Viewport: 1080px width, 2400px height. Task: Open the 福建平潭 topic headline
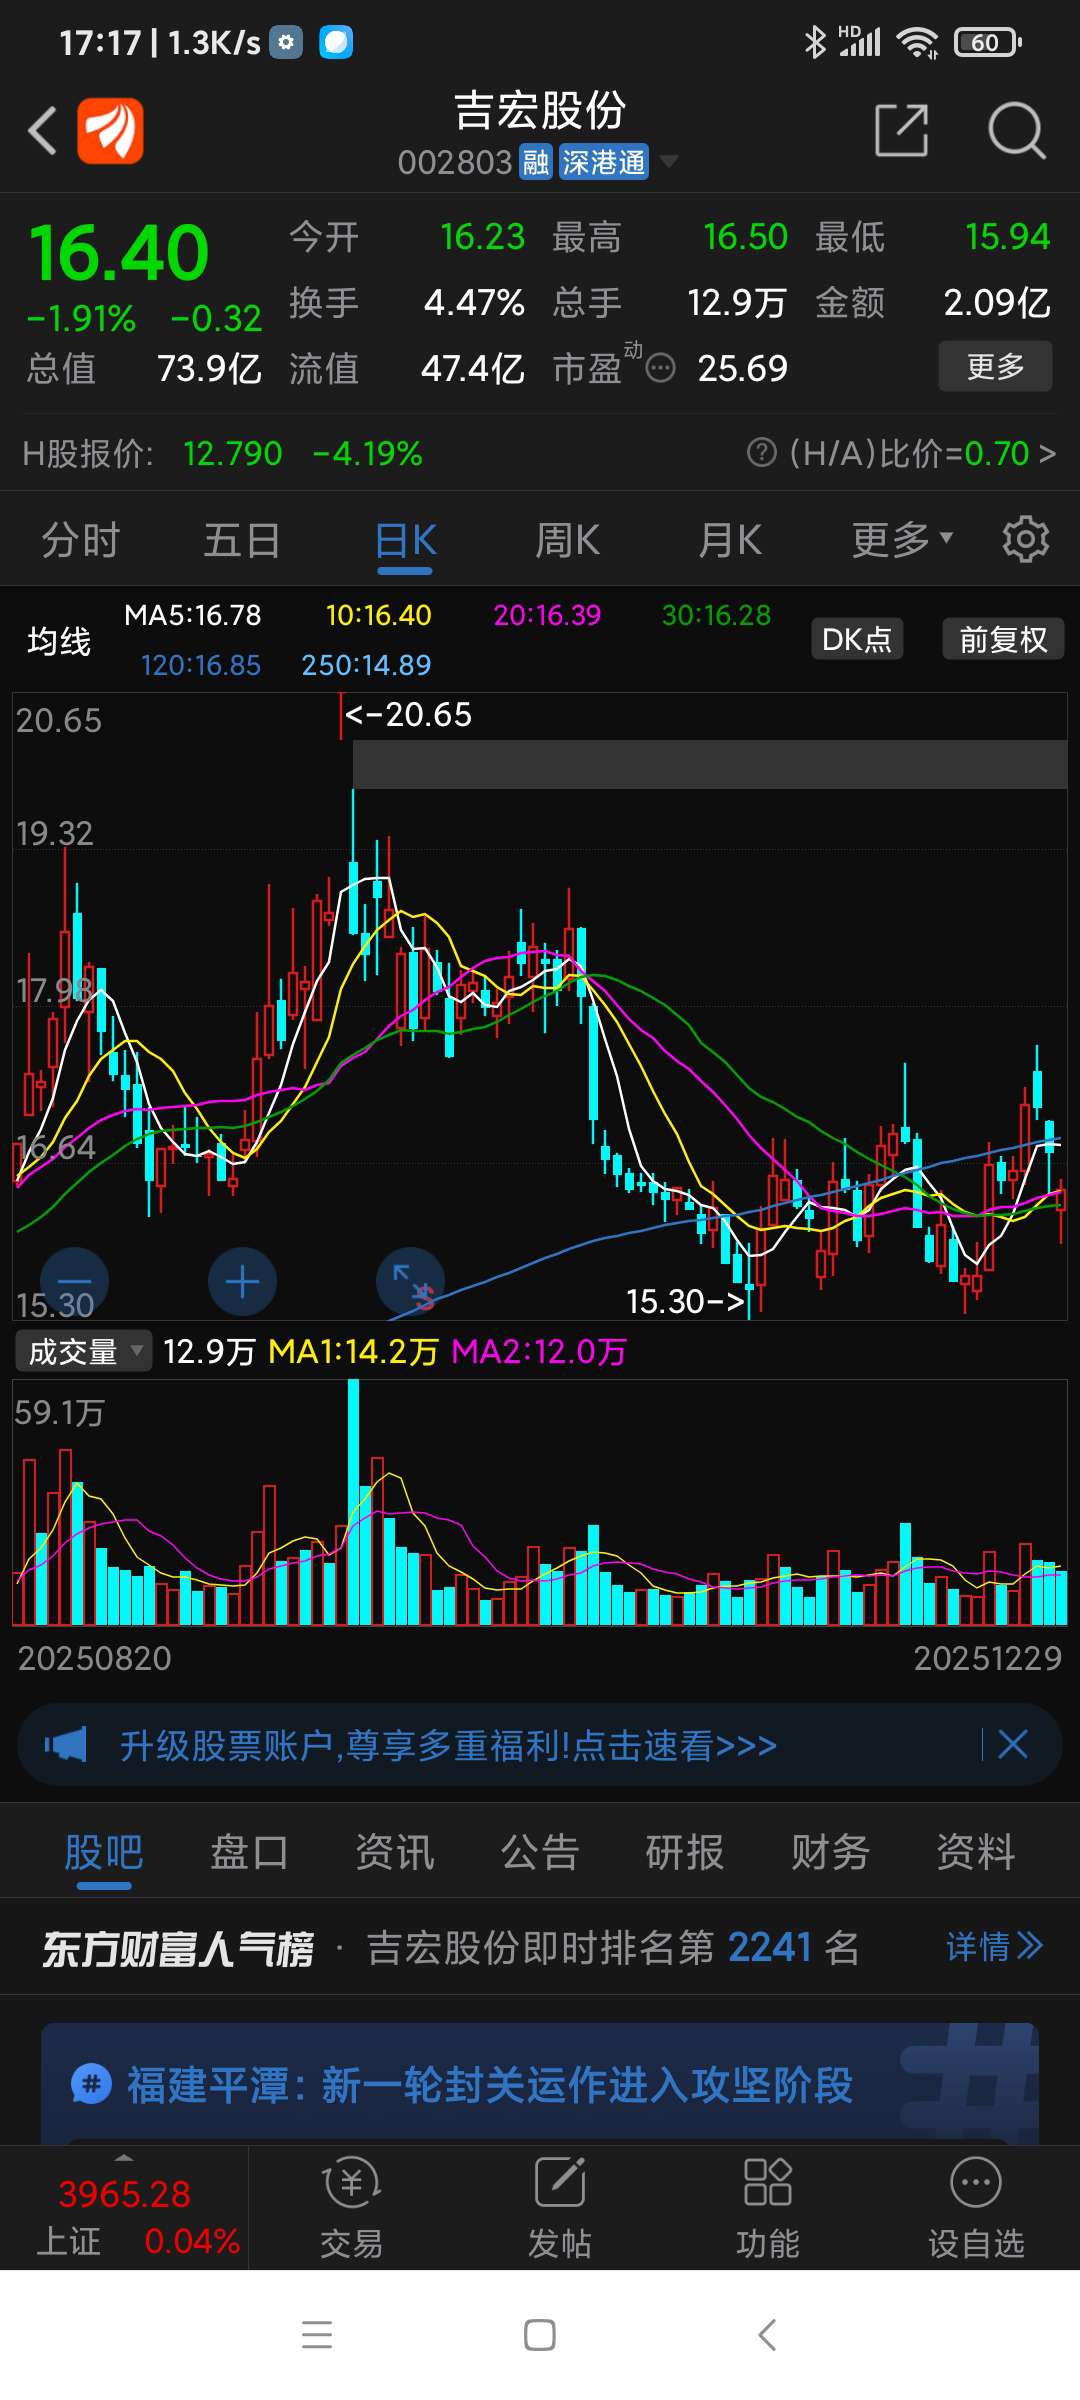coord(490,2086)
